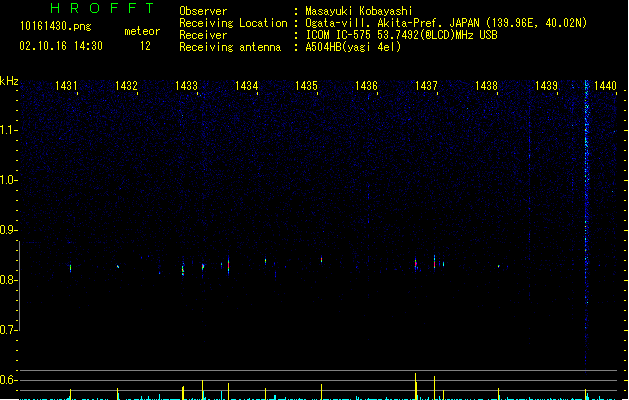This screenshot has height=400, width=629.
Task: Click the Observer label
Action: point(203,11)
